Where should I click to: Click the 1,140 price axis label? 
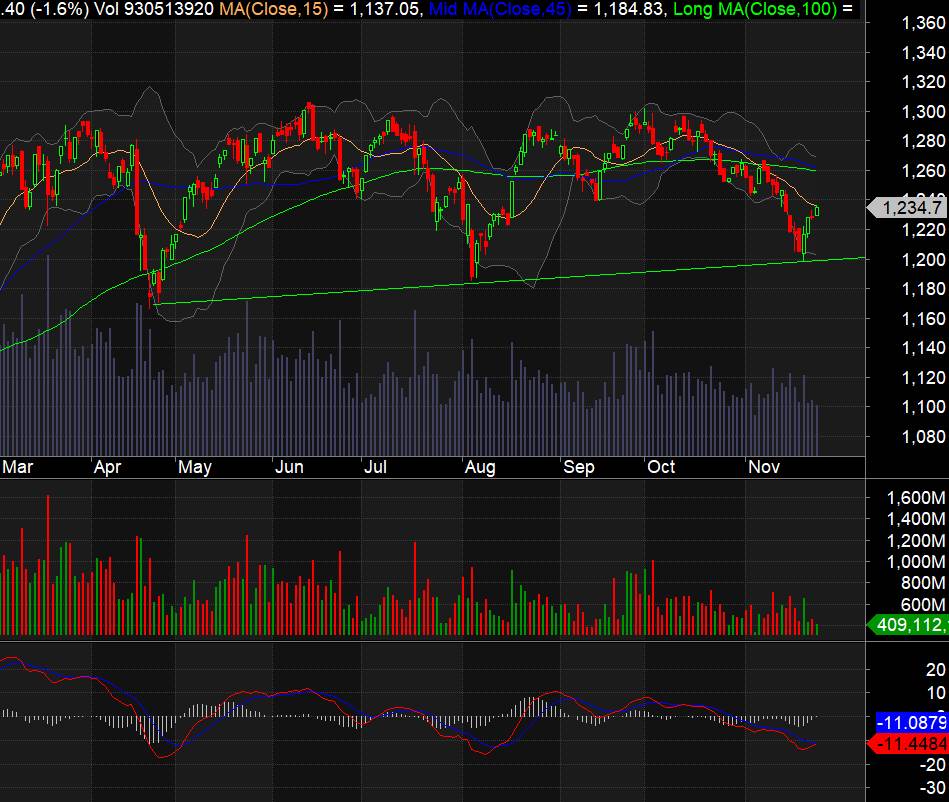923,348
